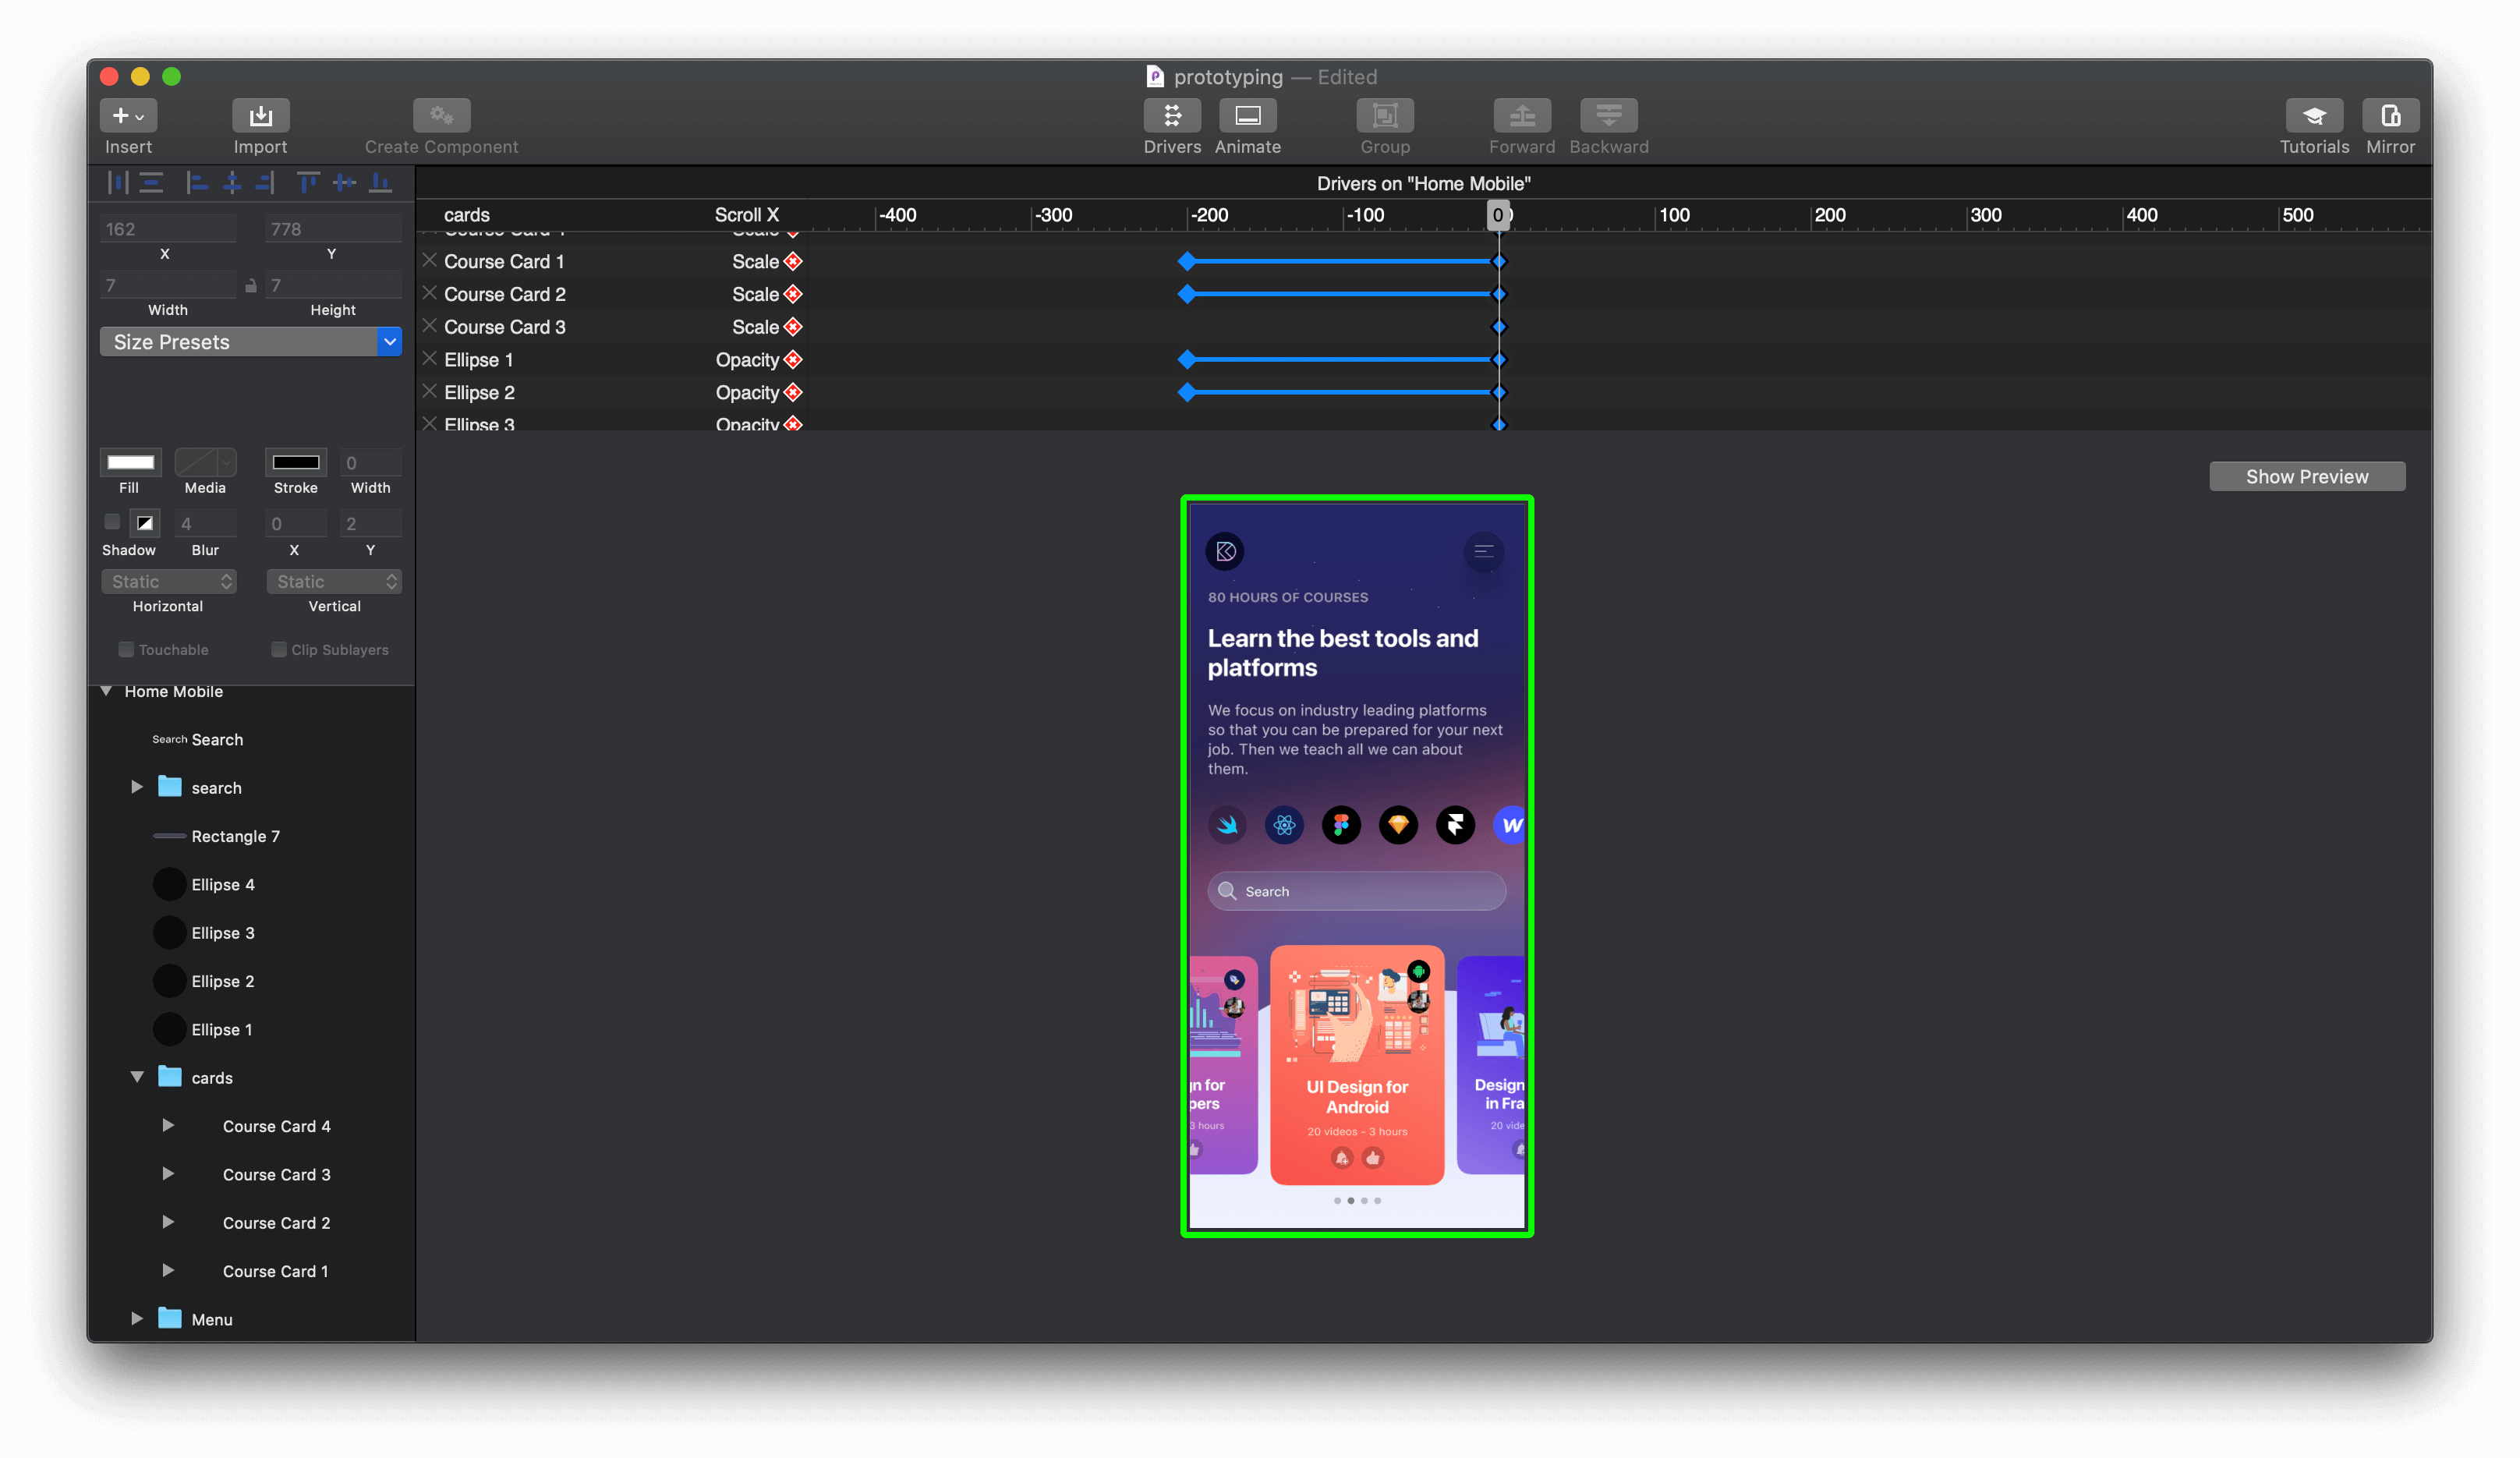
Task: Enable the Touchable checkbox
Action: [126, 650]
